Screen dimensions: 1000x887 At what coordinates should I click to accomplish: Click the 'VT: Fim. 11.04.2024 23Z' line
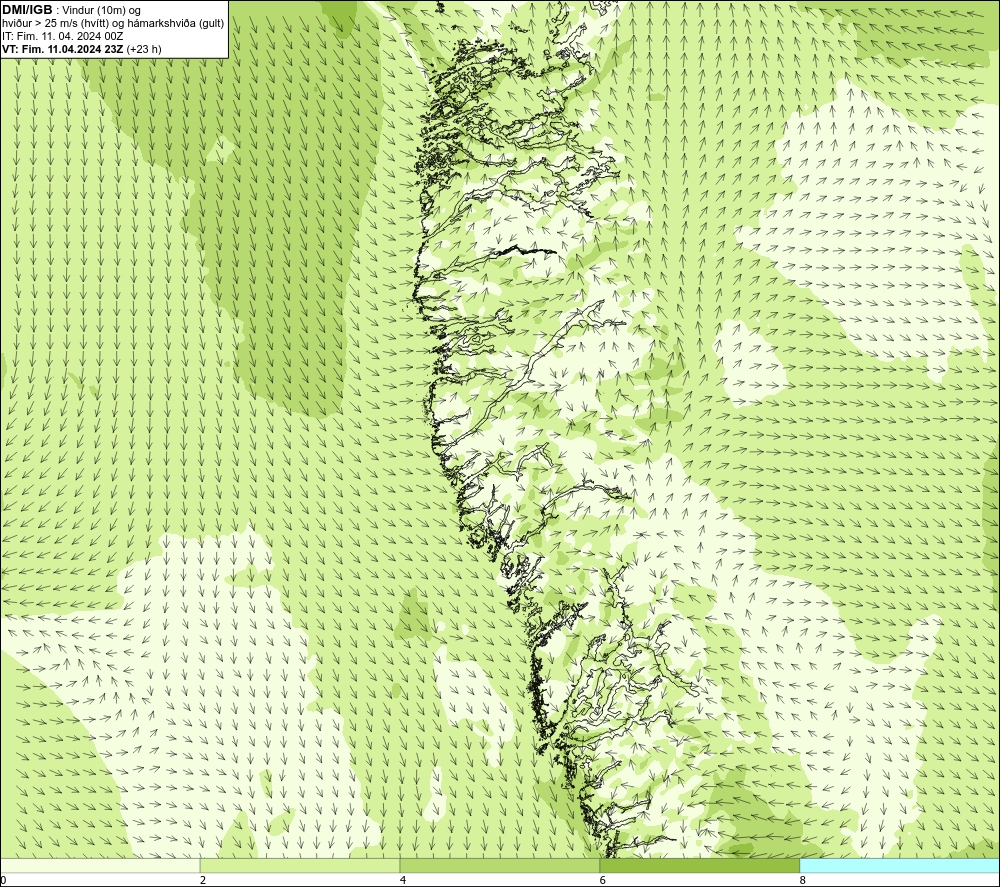pyautogui.click(x=62, y=49)
